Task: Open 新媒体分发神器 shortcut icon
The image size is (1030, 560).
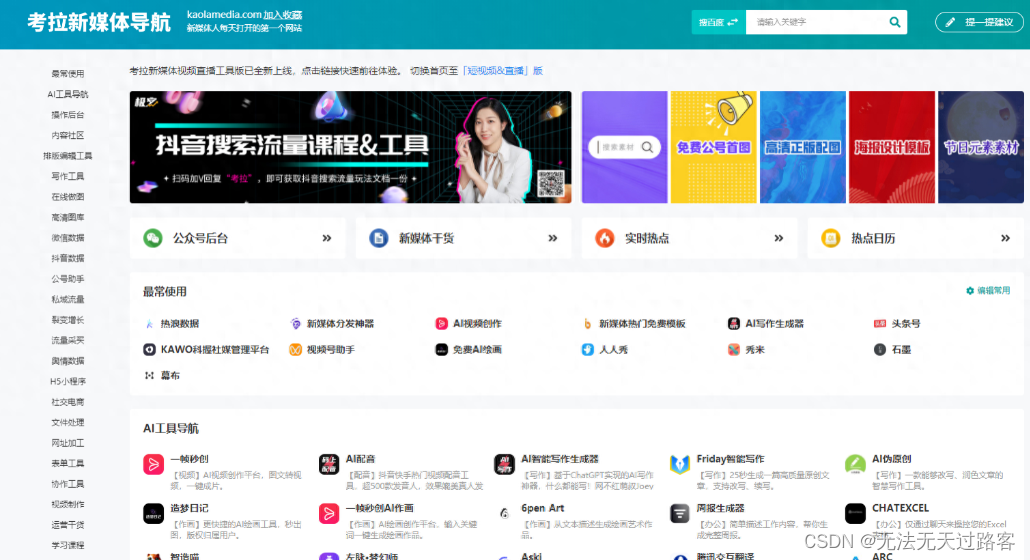Action: click(296, 324)
